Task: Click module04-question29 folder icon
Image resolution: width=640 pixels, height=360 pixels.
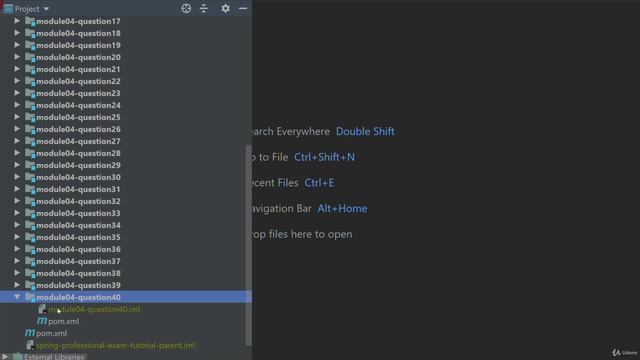Action: [x=30, y=165]
